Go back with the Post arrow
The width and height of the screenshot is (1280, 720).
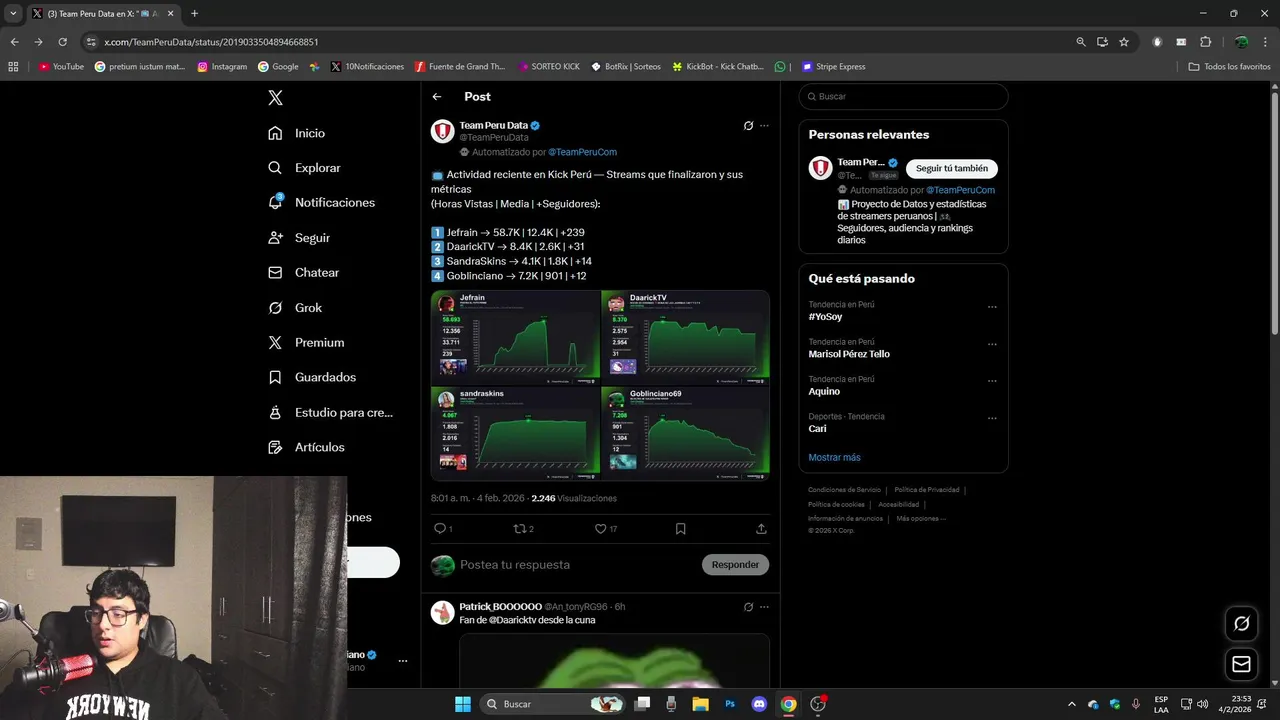point(437,97)
